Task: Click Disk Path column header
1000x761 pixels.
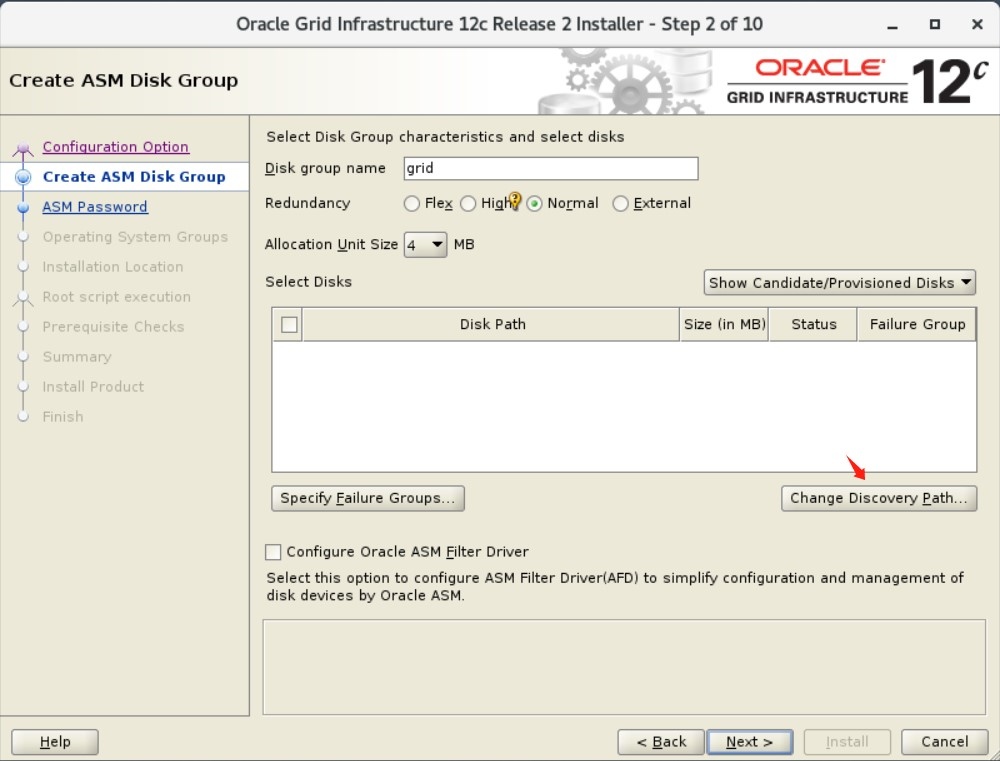Action: pos(491,325)
